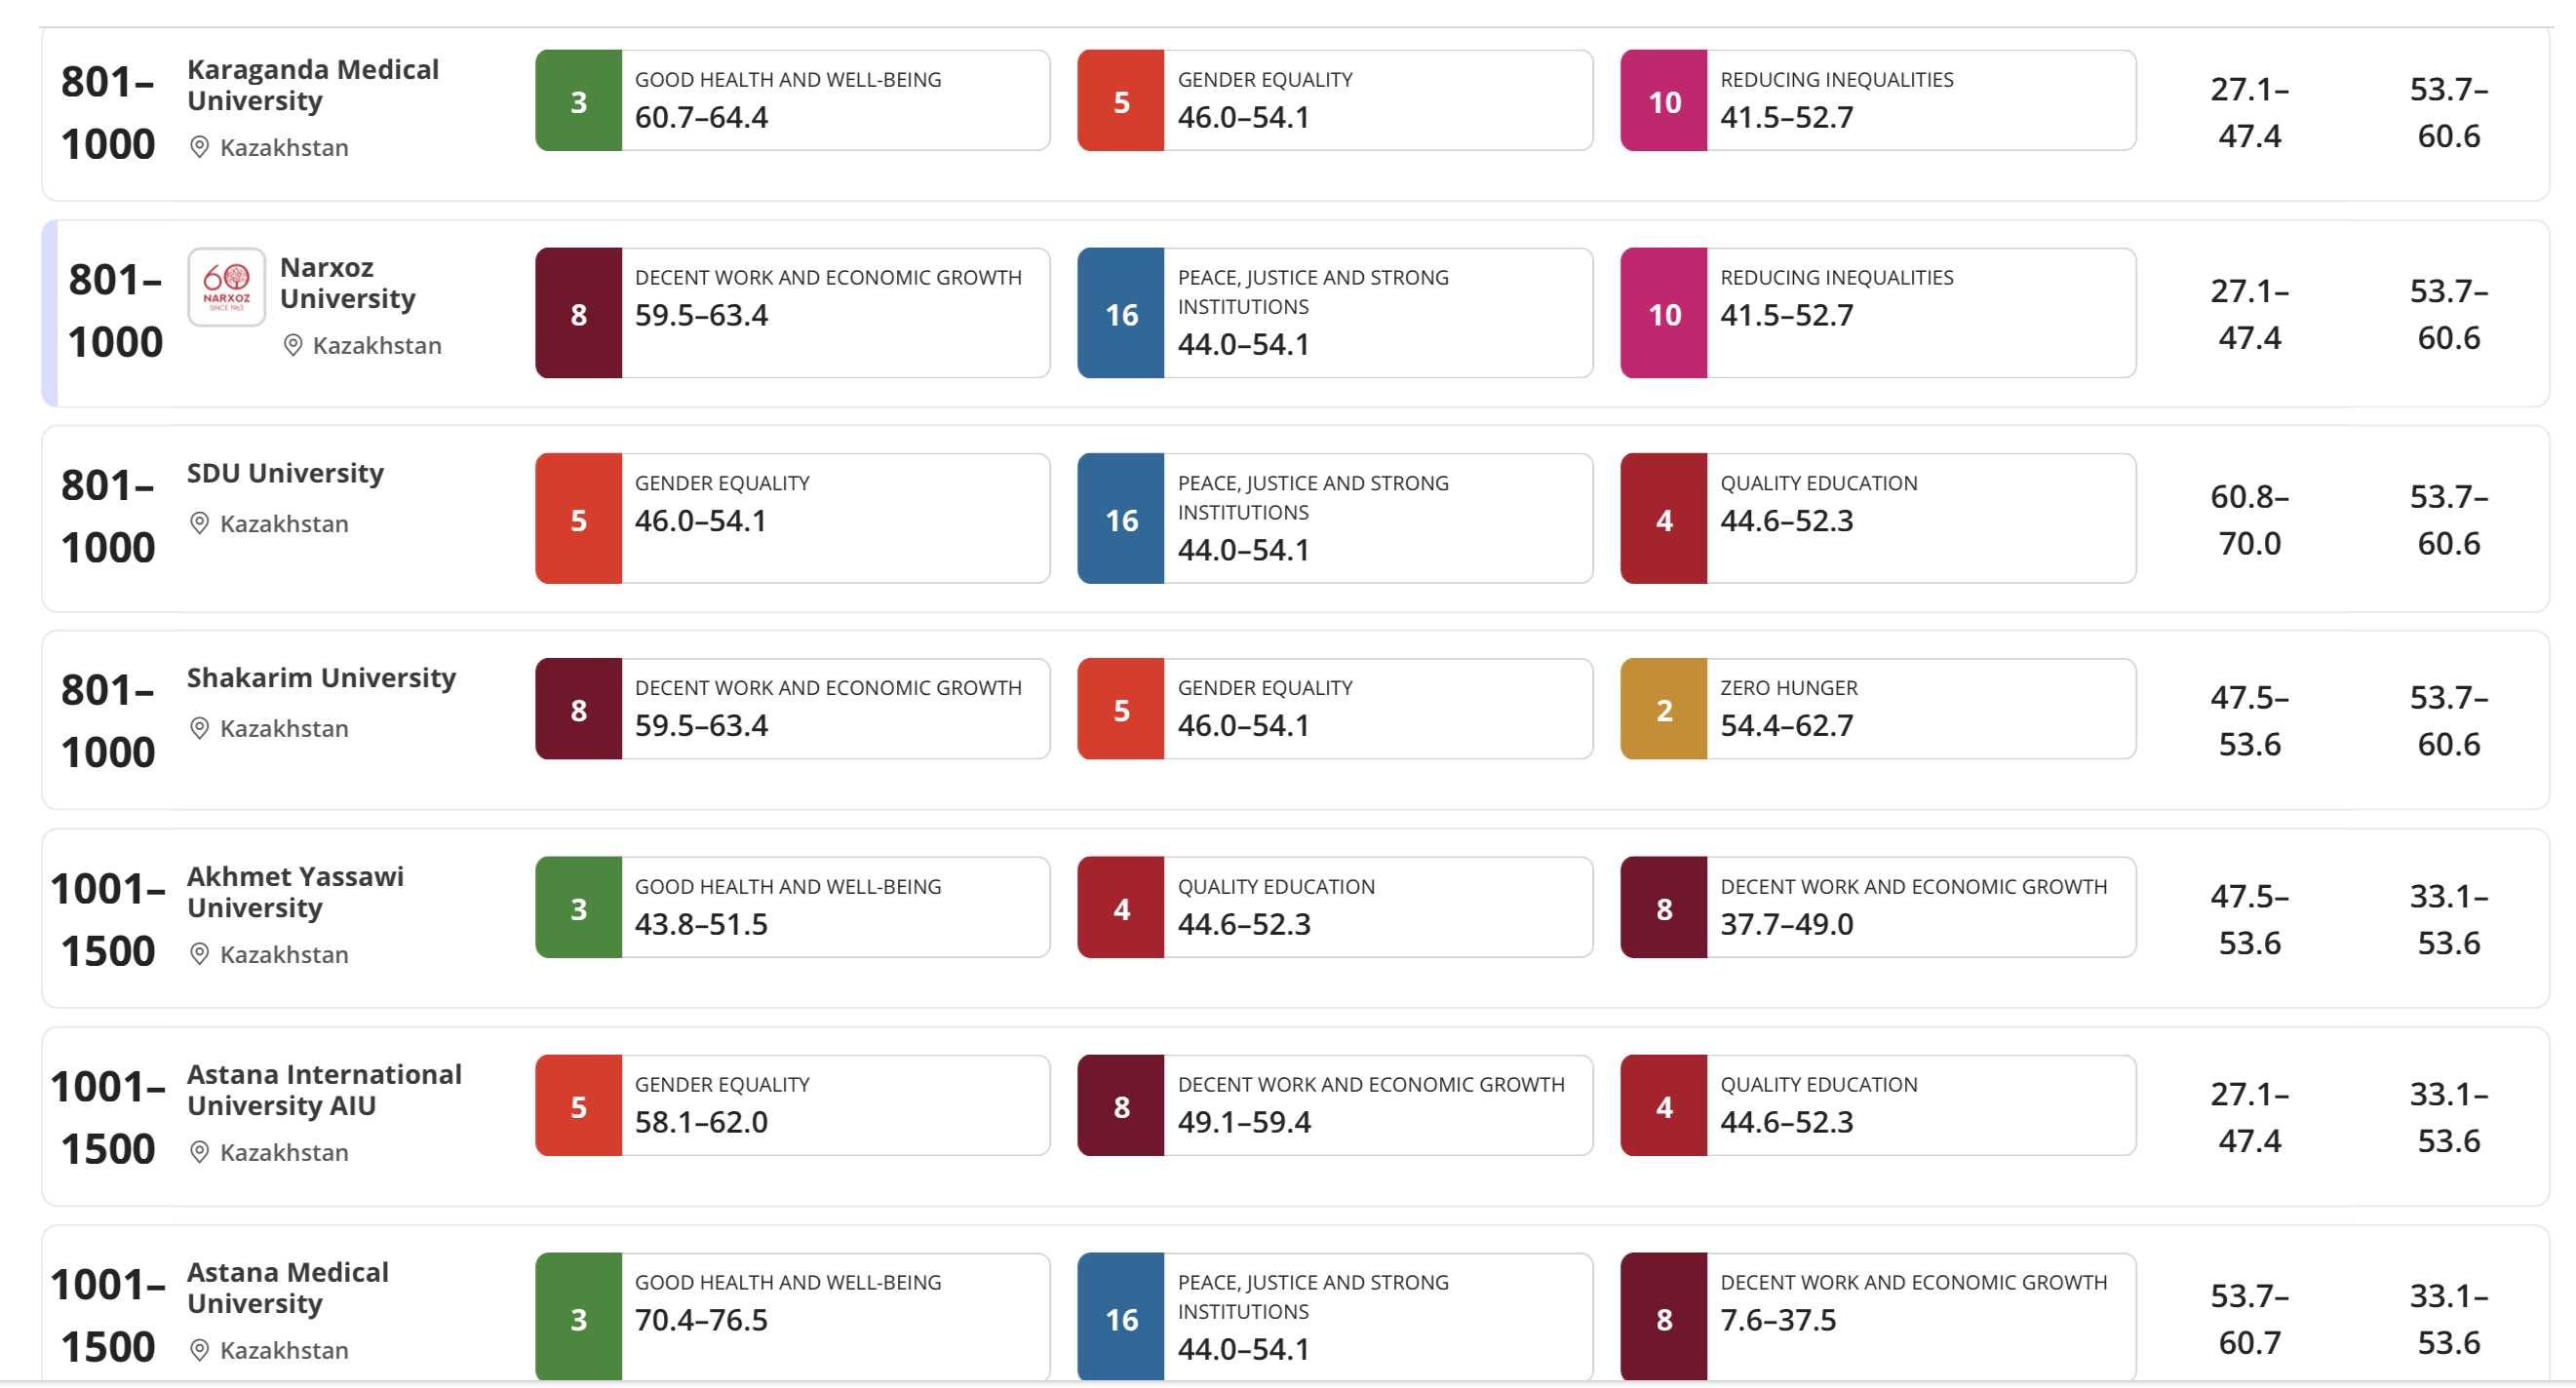Select Akhmet Yassawi Good Health score 43.8–51.5

tap(701, 924)
